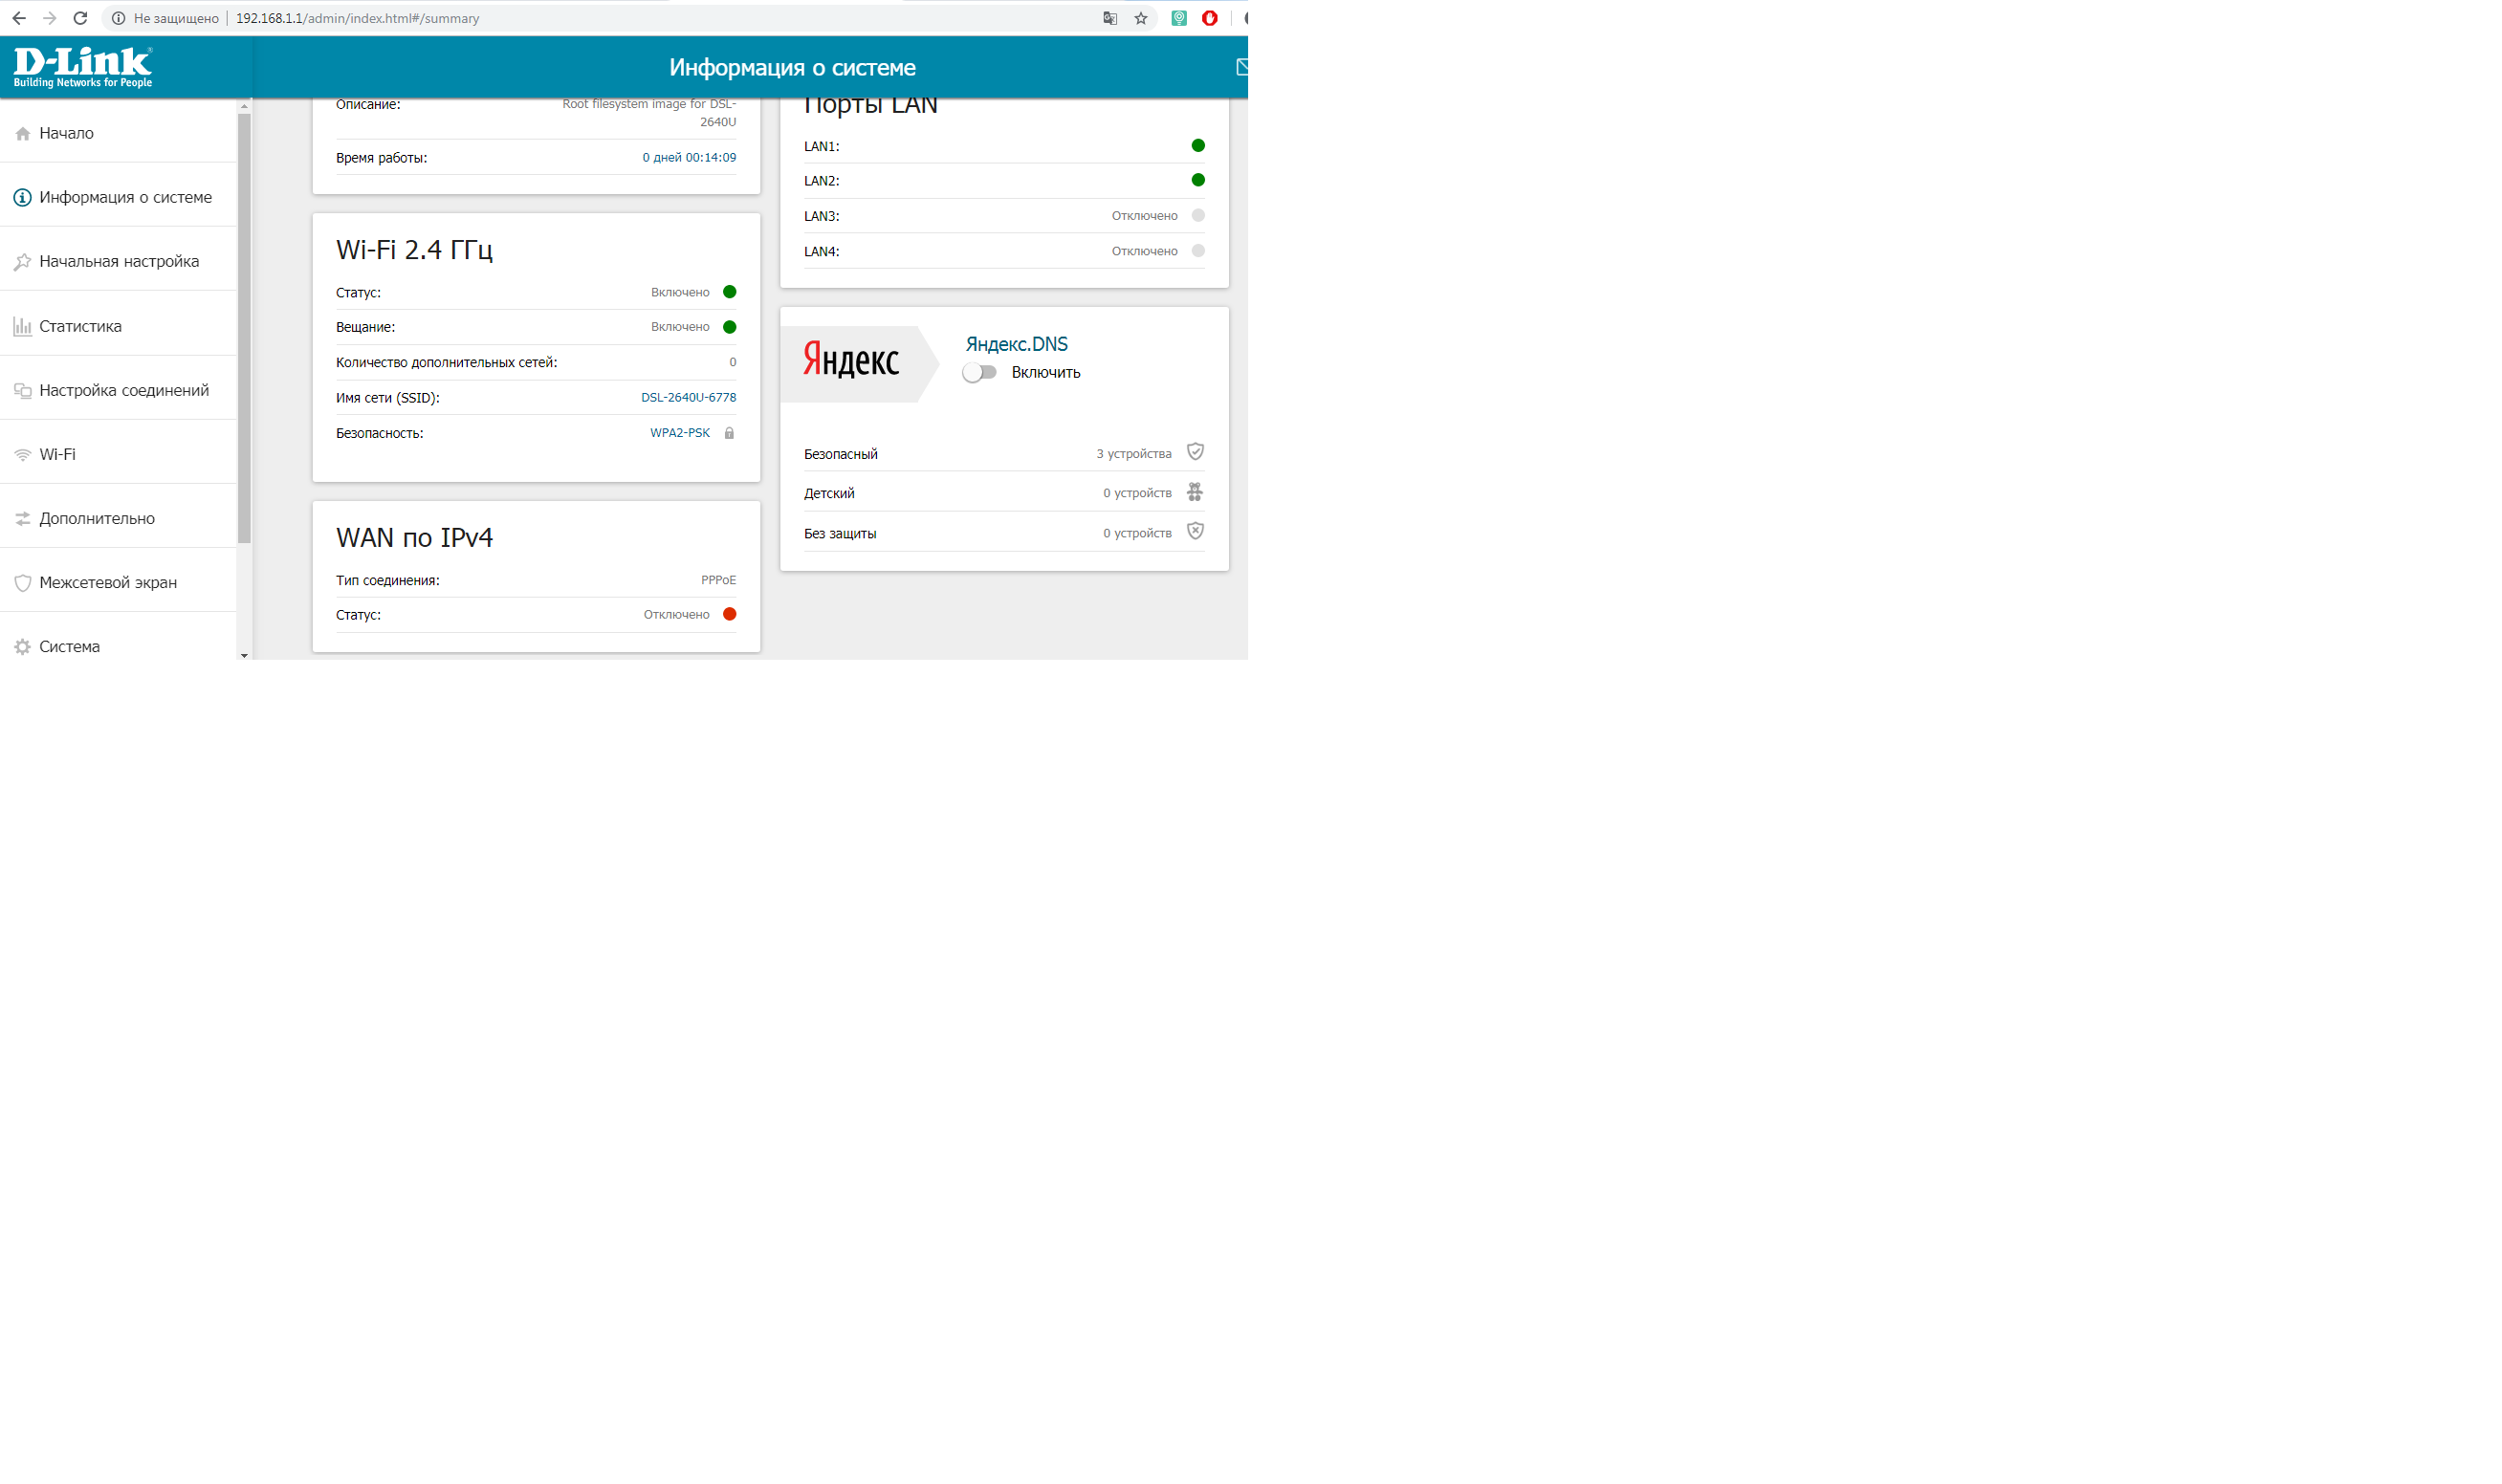Open the WPA2-PSK security link
Screen dimensions: 2502x1484
(x=679, y=433)
